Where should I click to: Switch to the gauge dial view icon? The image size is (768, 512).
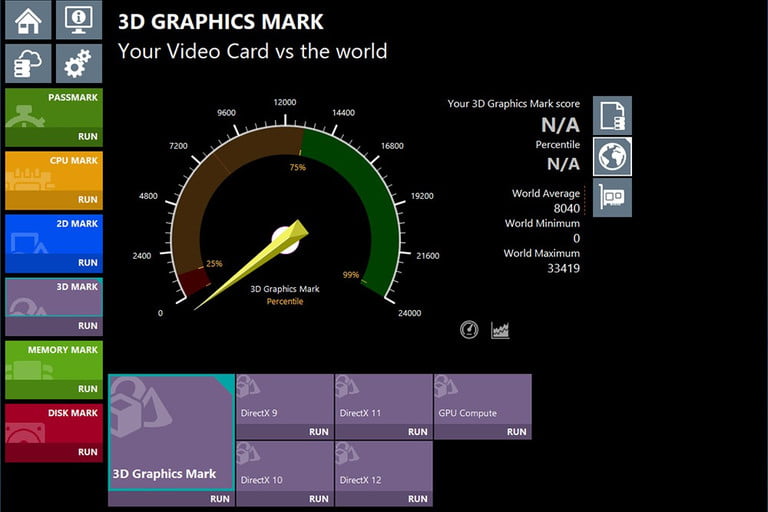click(x=469, y=330)
